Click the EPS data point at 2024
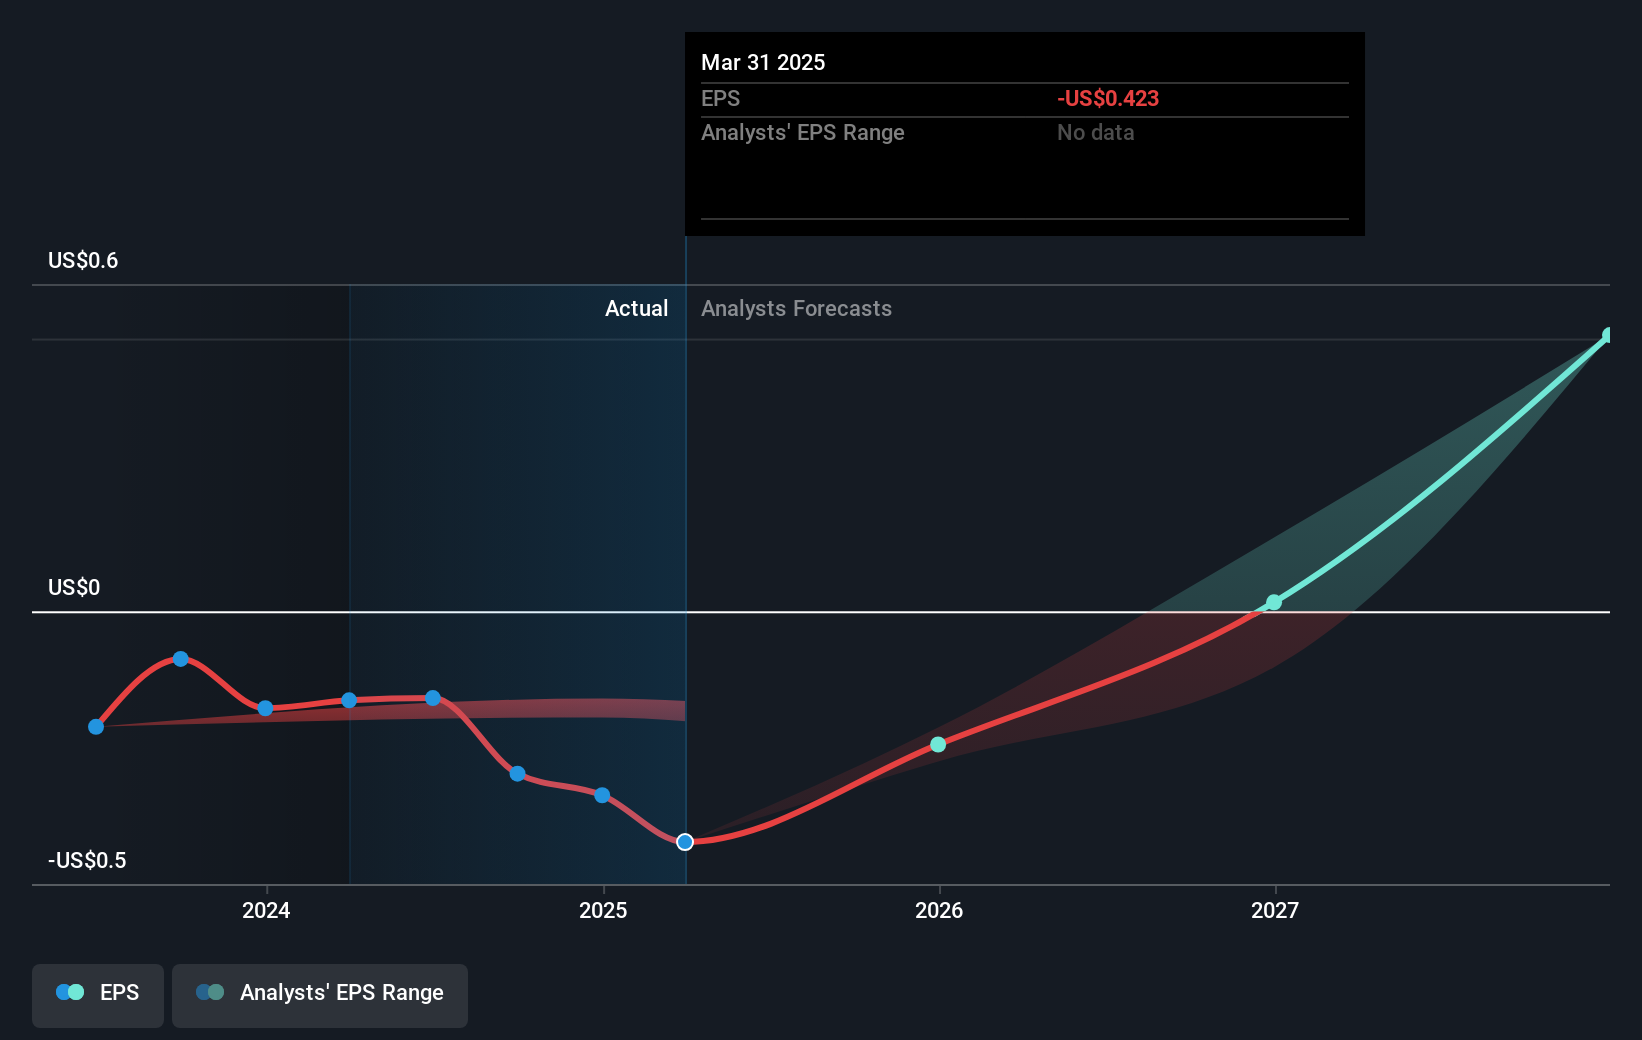1642x1040 pixels. click(x=265, y=708)
